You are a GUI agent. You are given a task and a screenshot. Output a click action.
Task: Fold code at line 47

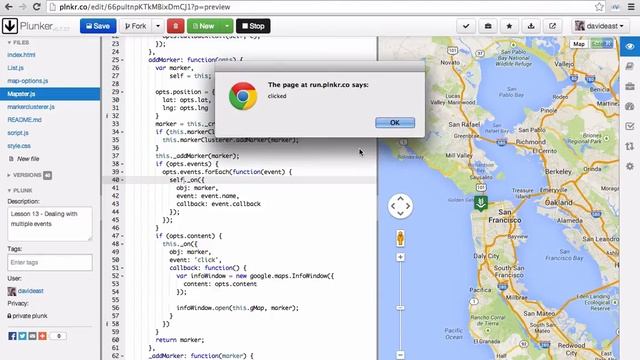(122, 236)
